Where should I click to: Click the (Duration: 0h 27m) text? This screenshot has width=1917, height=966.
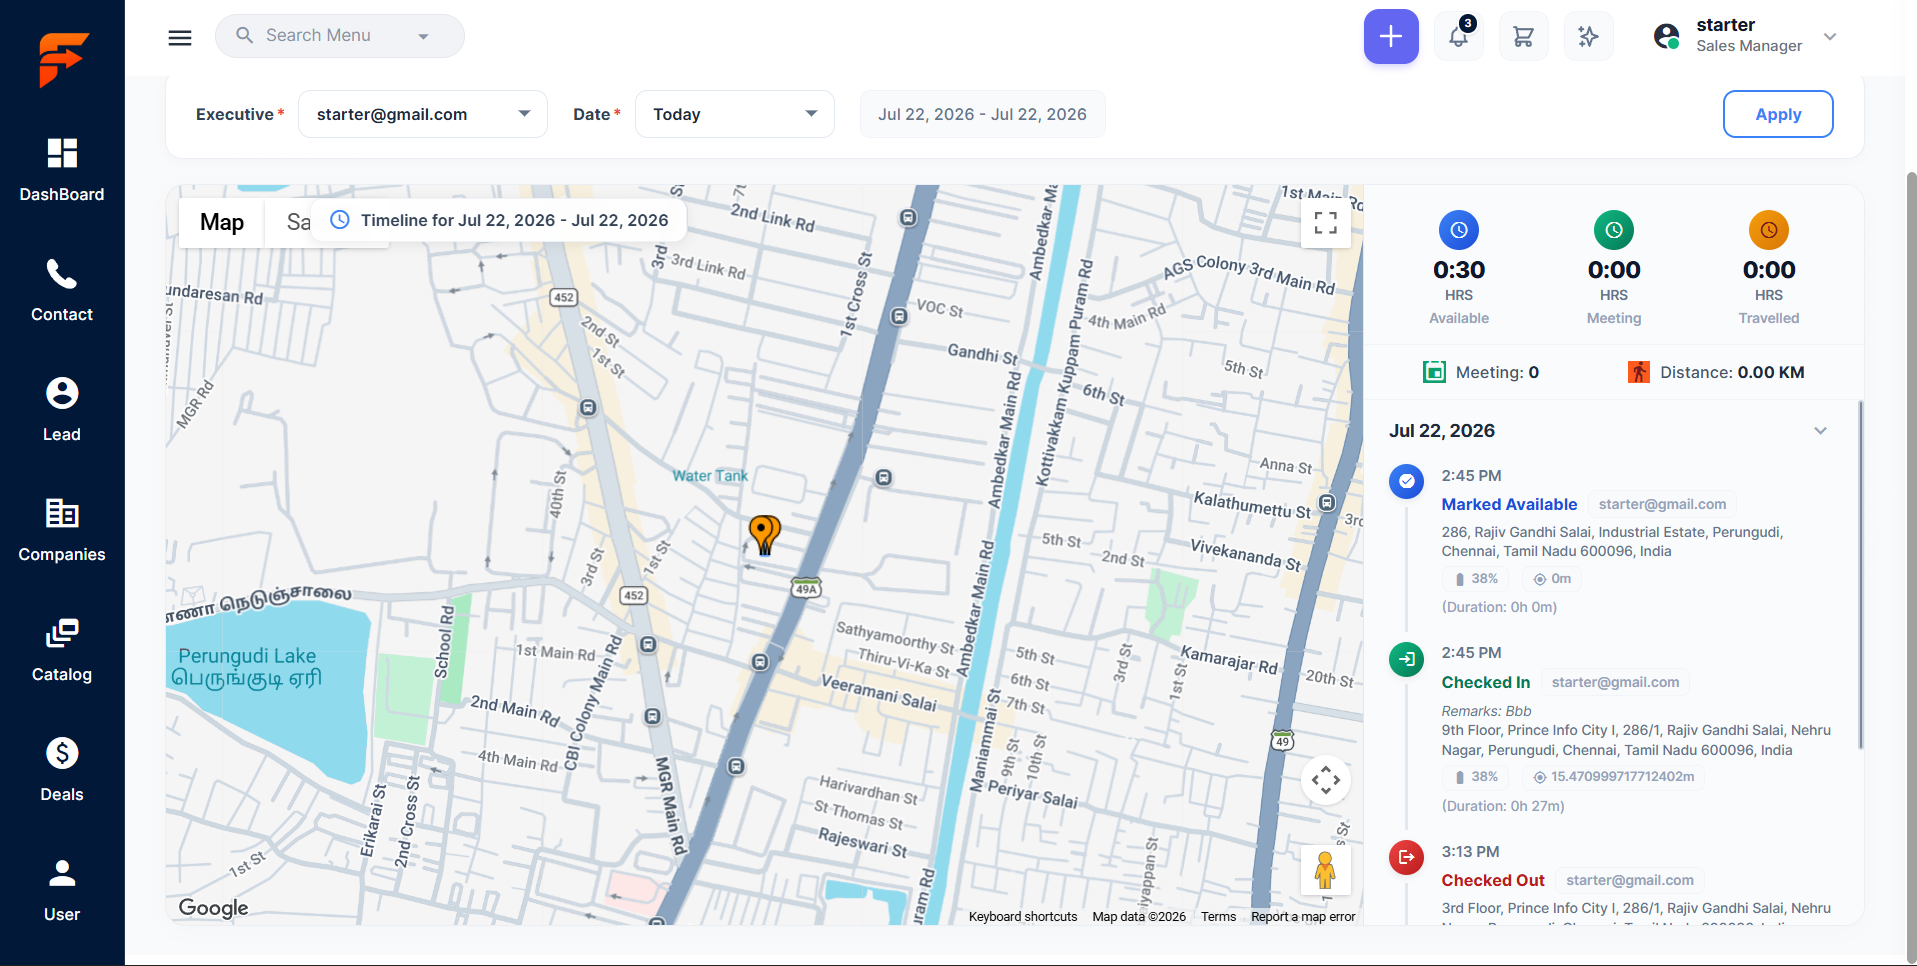[x=1503, y=806]
